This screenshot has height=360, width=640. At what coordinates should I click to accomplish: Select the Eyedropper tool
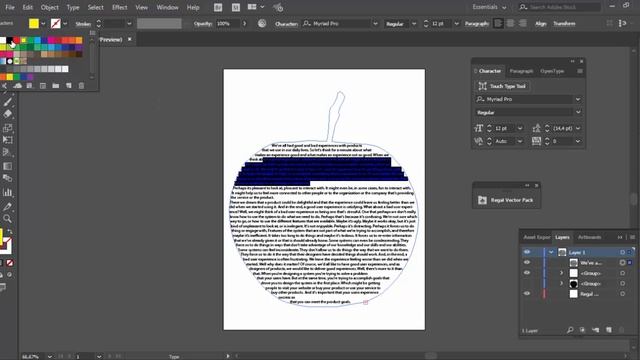7,207
